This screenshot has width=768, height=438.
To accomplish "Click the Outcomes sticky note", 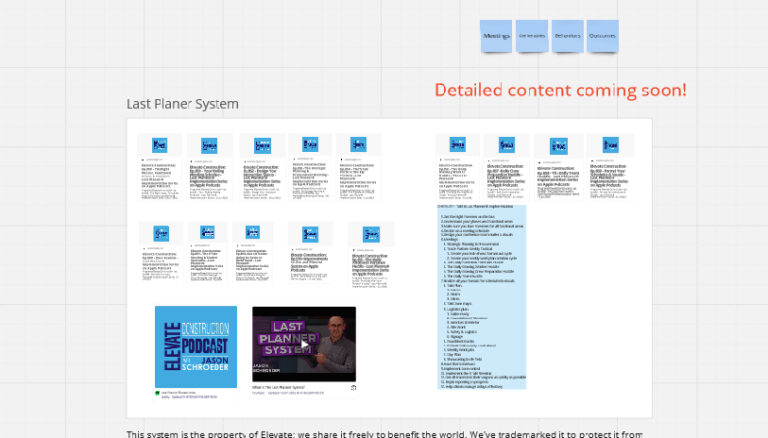I will pos(602,36).
